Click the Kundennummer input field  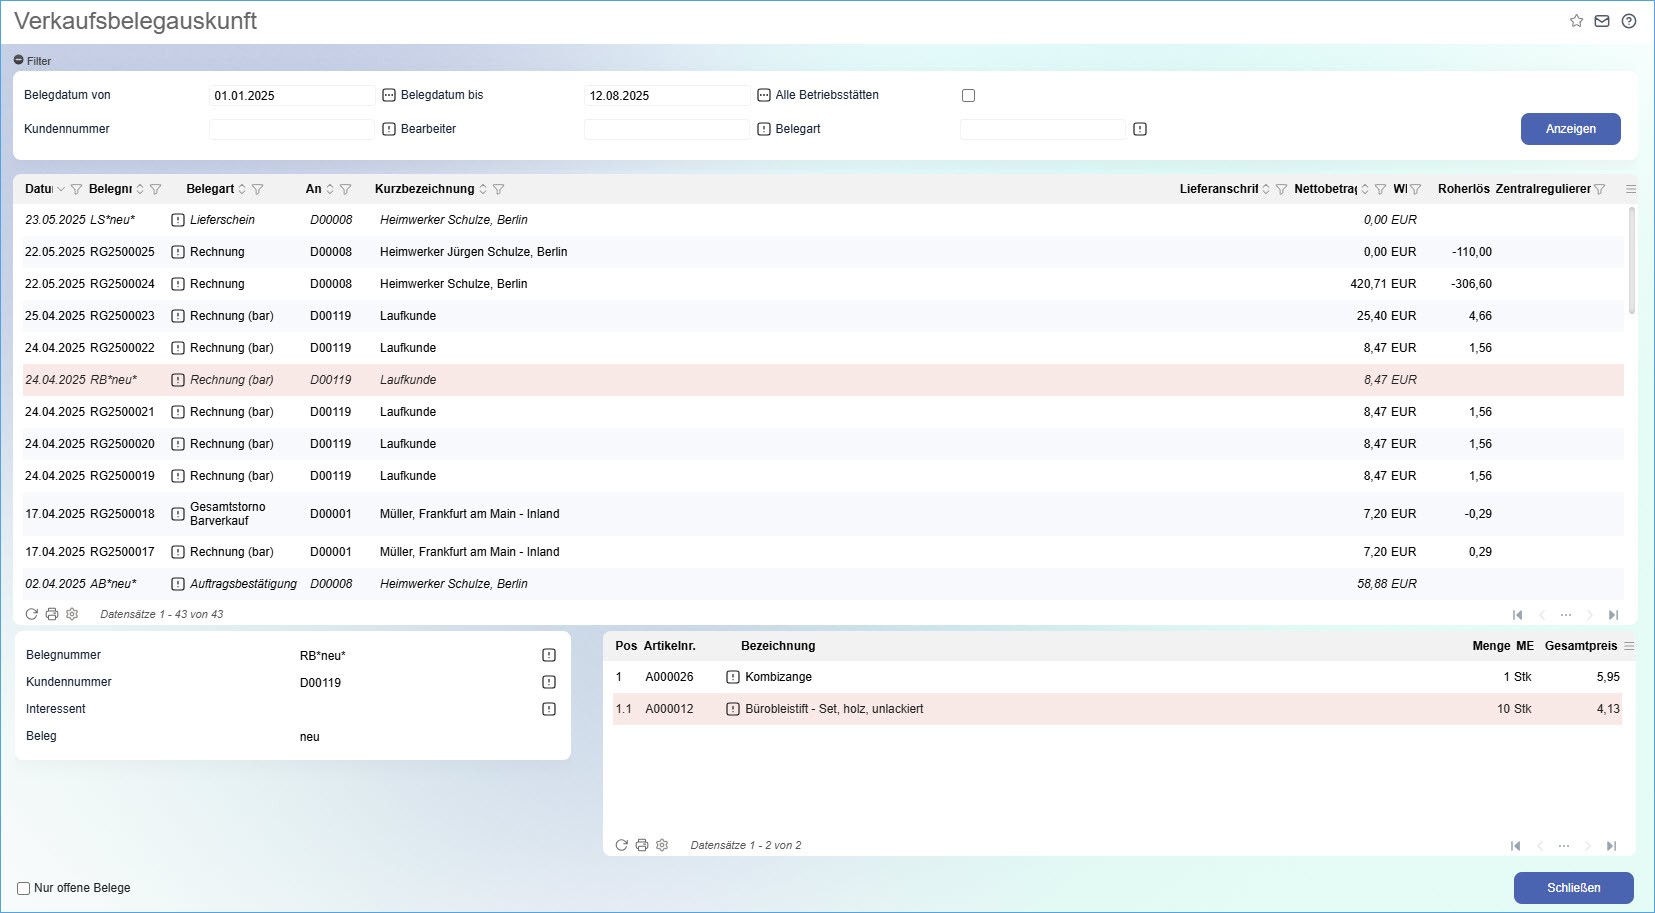tap(292, 129)
